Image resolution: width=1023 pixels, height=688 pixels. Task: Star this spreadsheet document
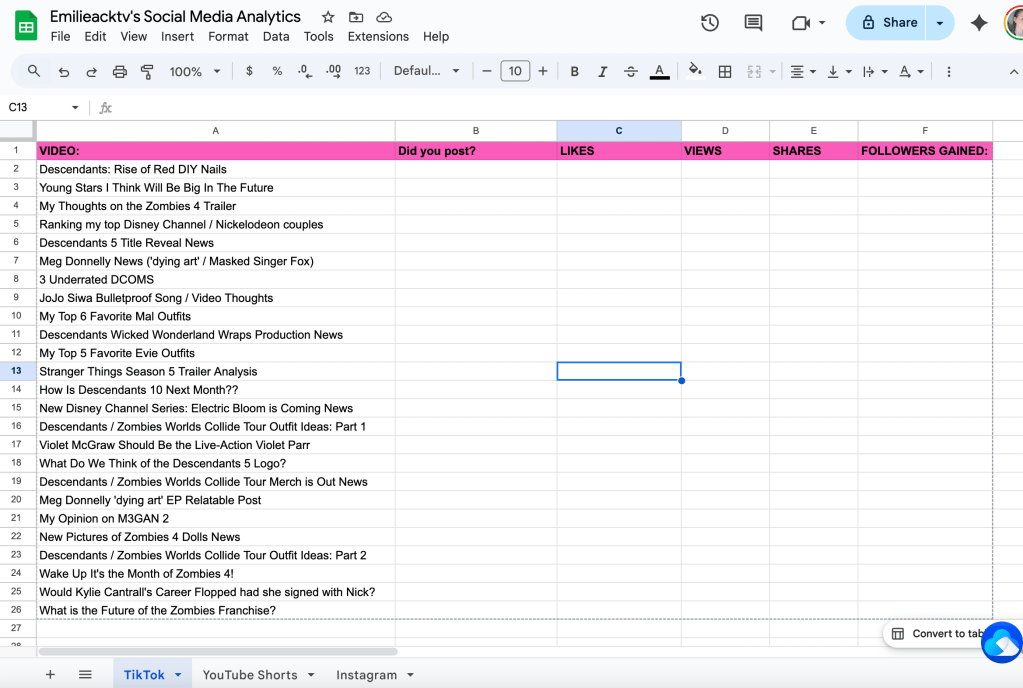328,17
